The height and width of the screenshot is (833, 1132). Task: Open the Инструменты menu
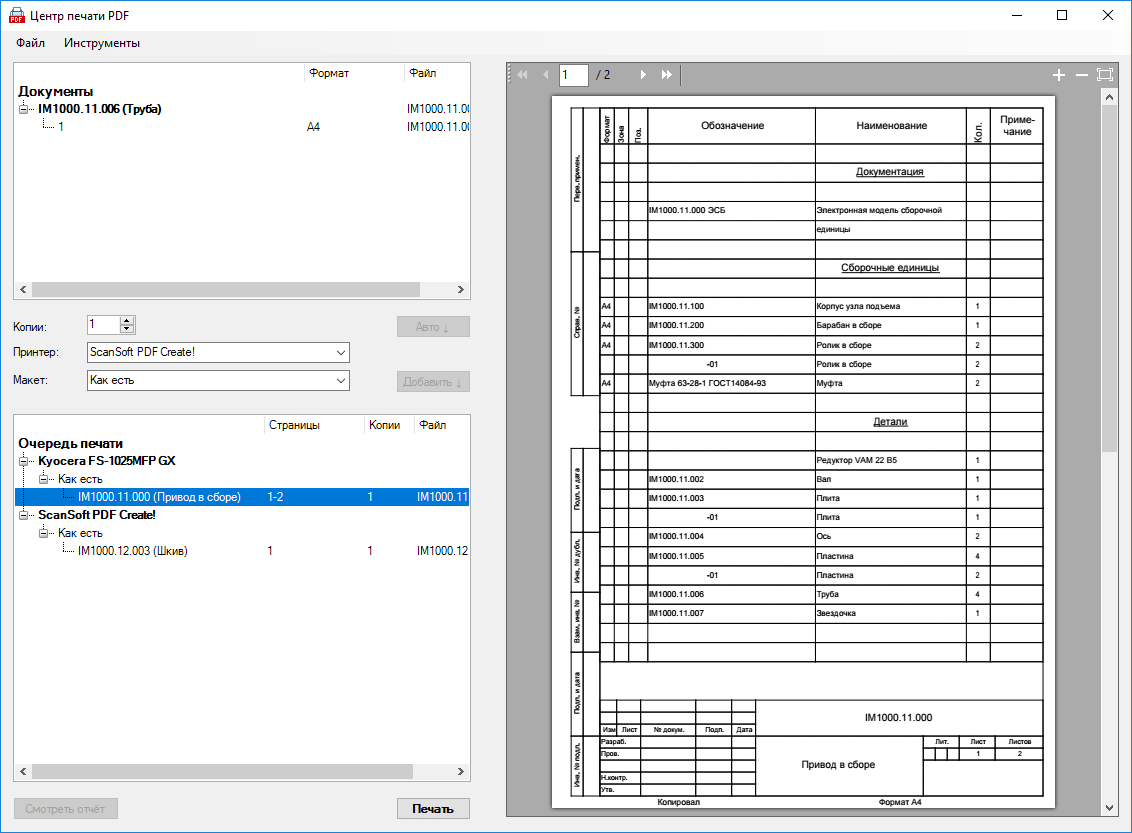pos(102,43)
